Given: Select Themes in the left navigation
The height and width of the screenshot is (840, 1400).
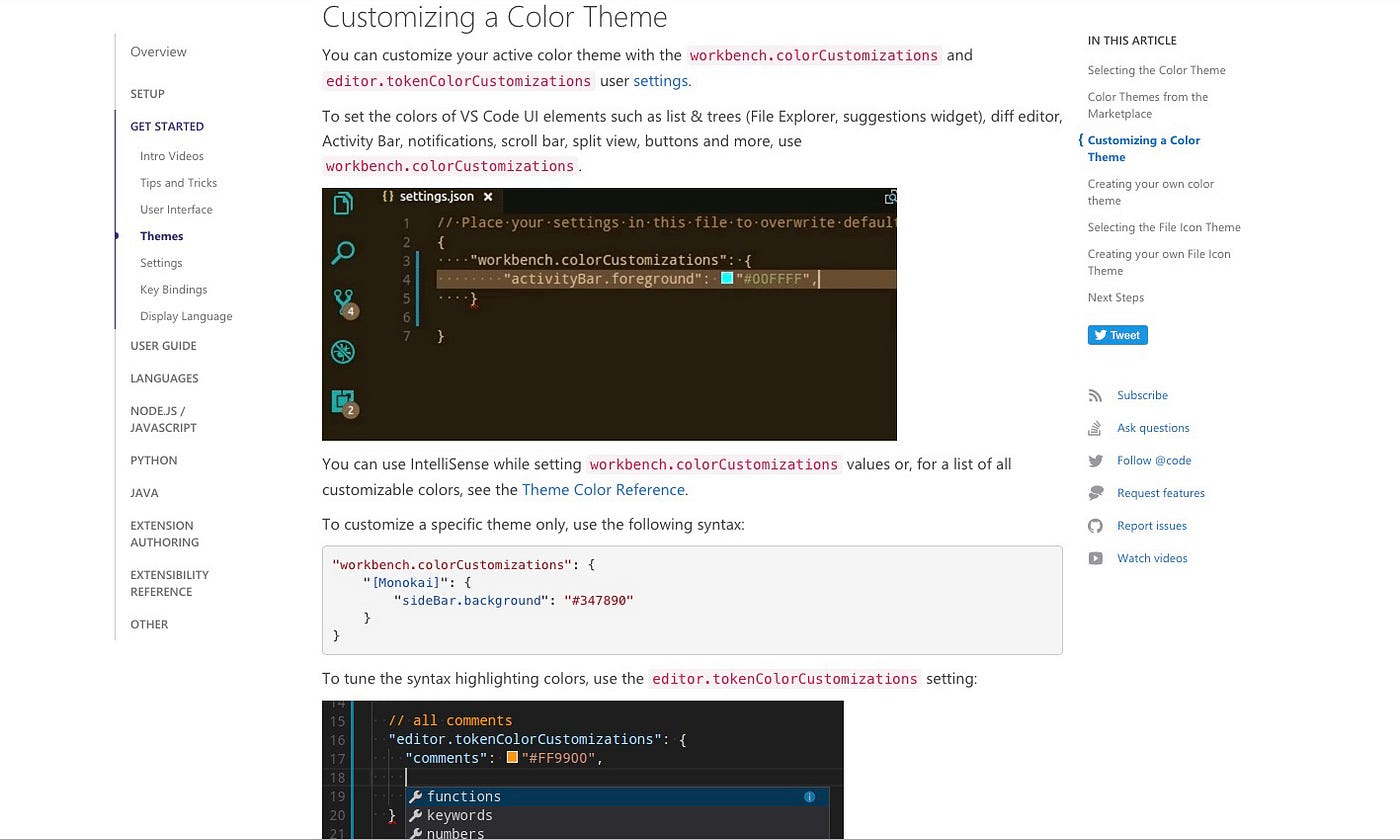Looking at the screenshot, I should [x=161, y=236].
